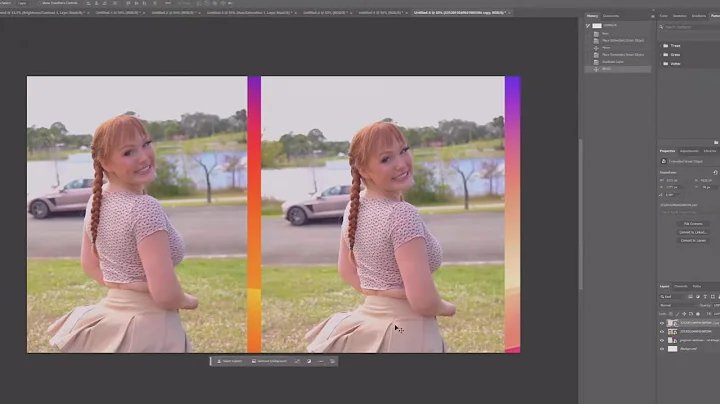720x404 pixels.
Task: Hide the Background layer
Action: click(x=662, y=349)
